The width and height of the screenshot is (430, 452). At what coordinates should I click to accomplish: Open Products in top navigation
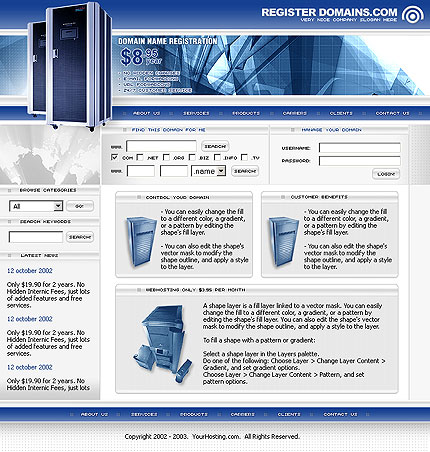click(x=246, y=113)
